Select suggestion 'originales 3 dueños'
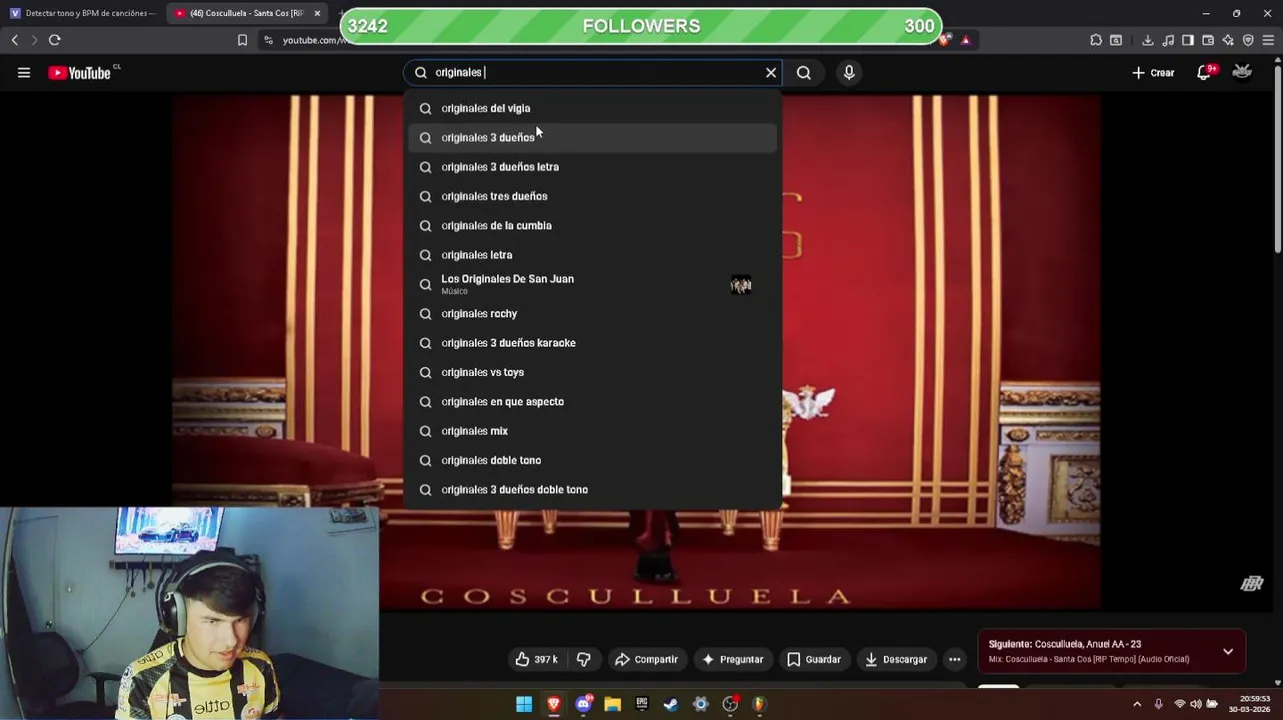 pos(593,137)
